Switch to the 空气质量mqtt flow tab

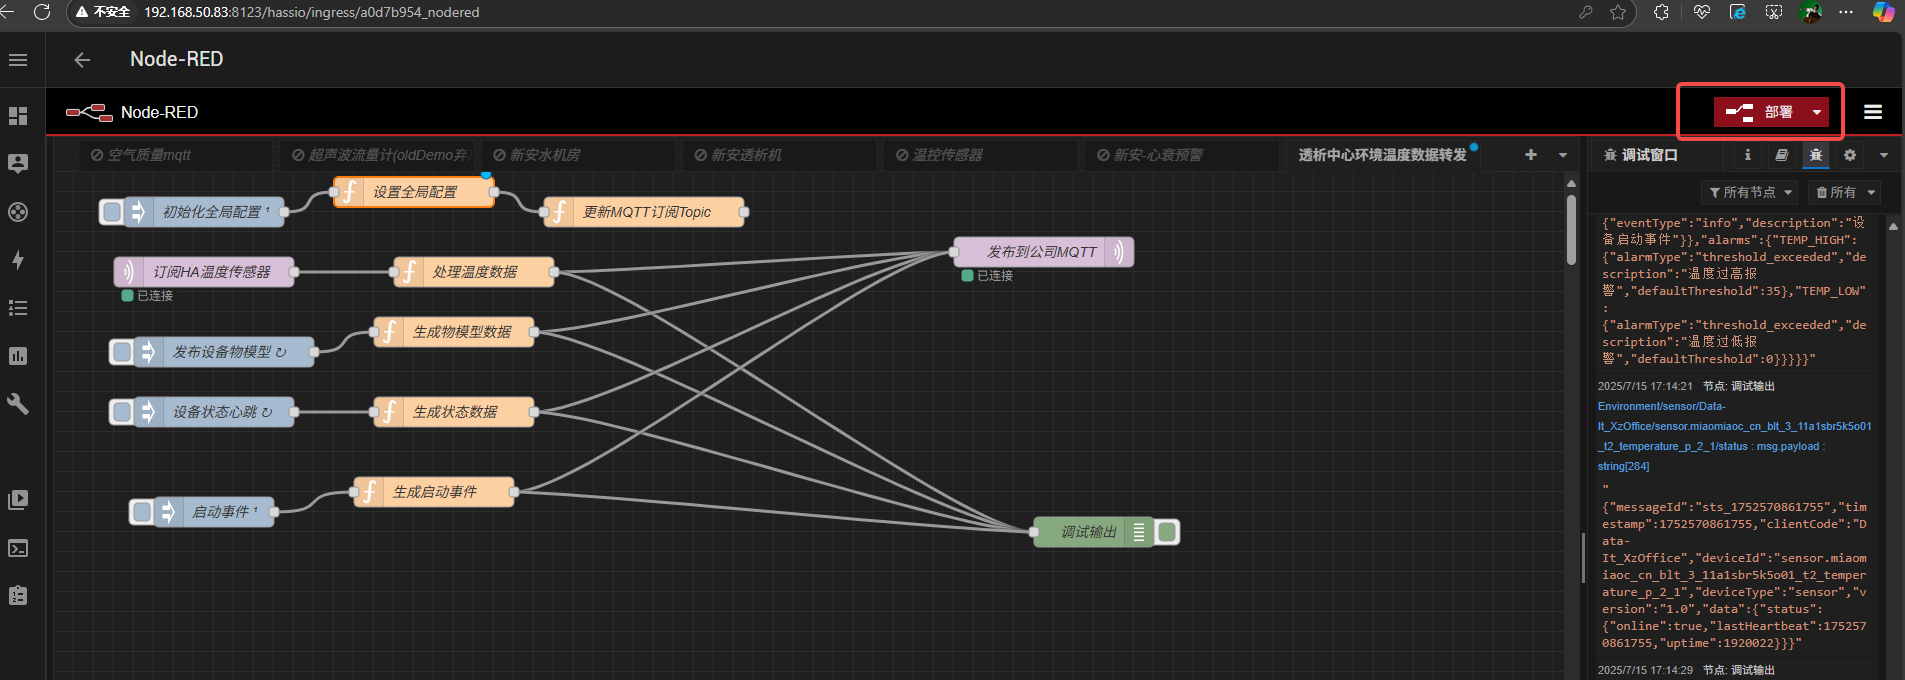click(148, 155)
